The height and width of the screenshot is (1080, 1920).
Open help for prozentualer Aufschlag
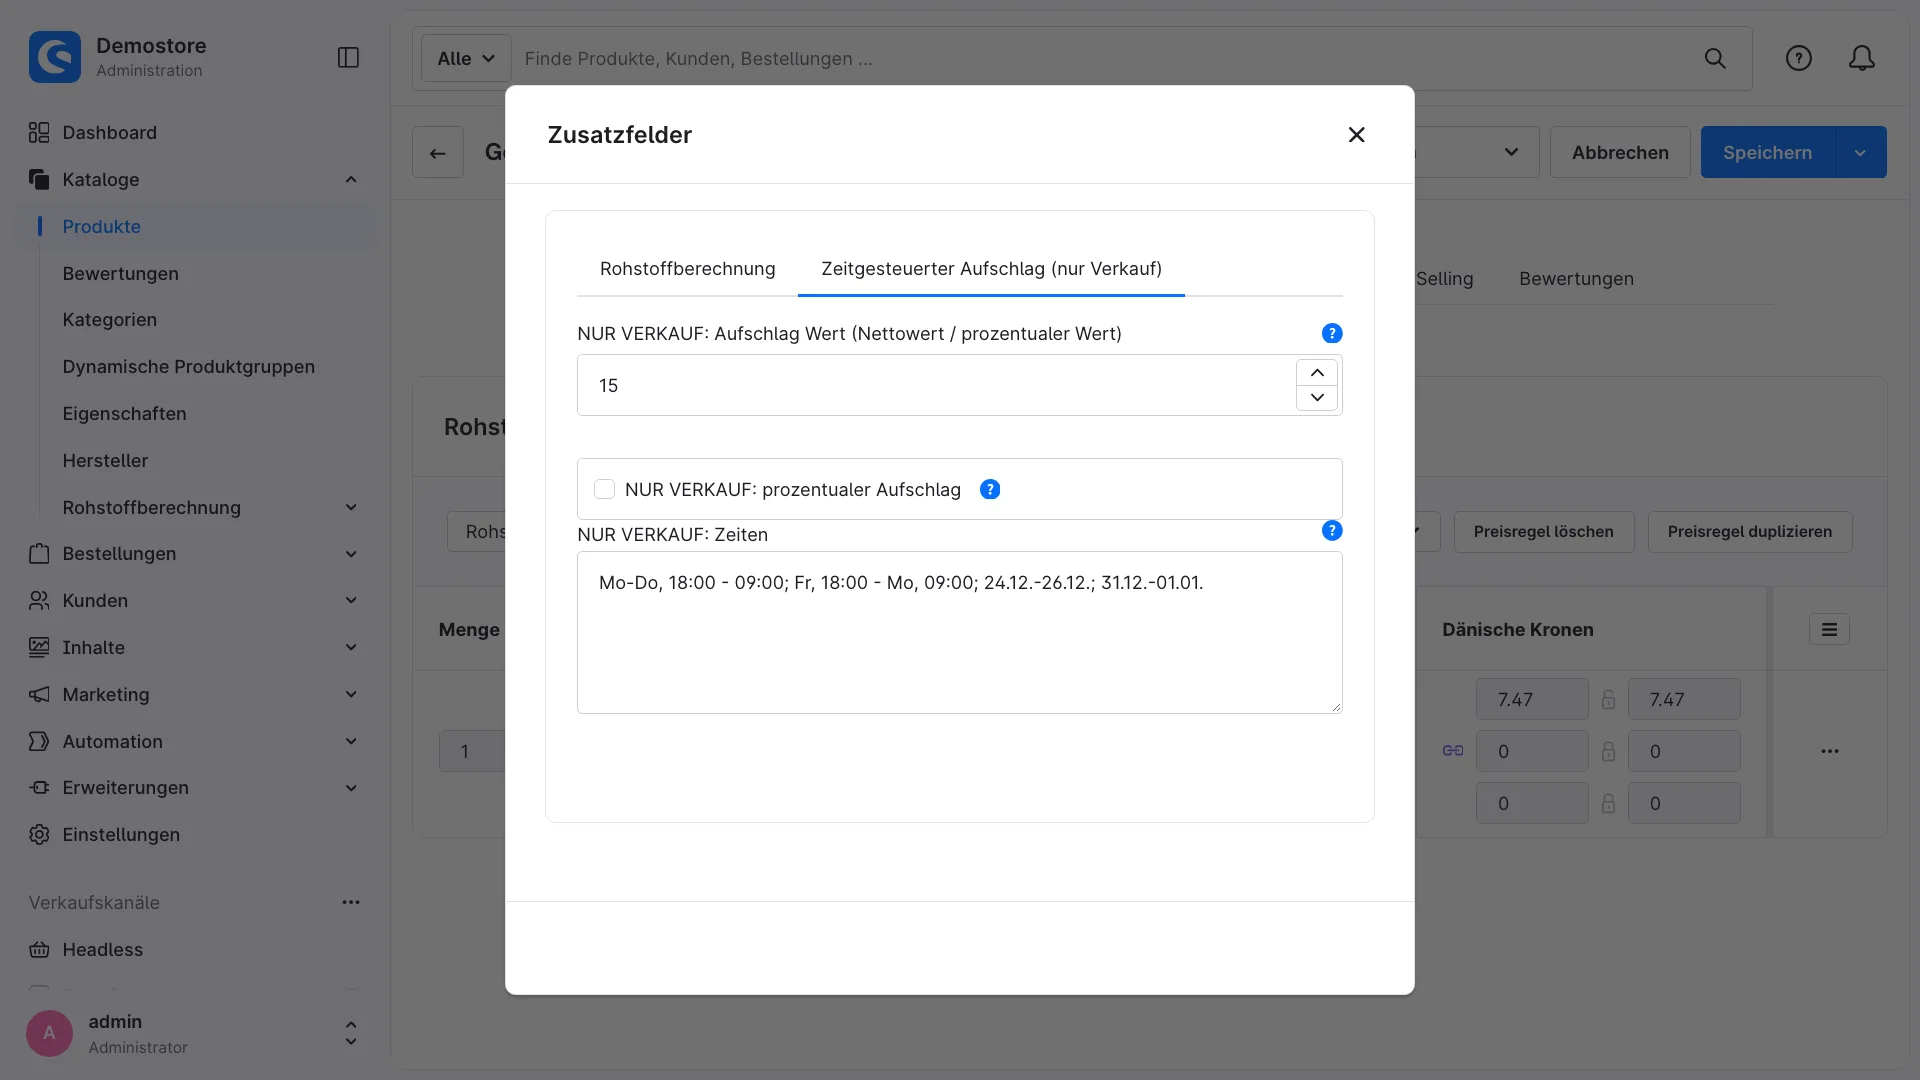tap(990, 489)
